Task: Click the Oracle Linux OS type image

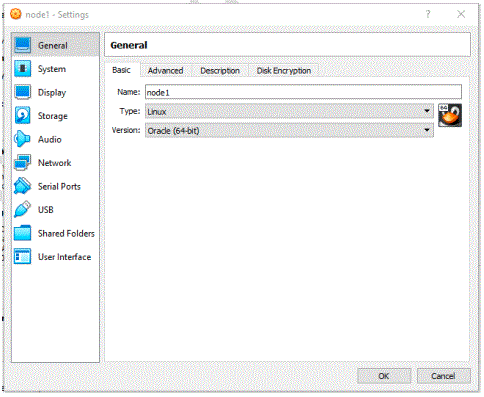Action: tap(450, 115)
